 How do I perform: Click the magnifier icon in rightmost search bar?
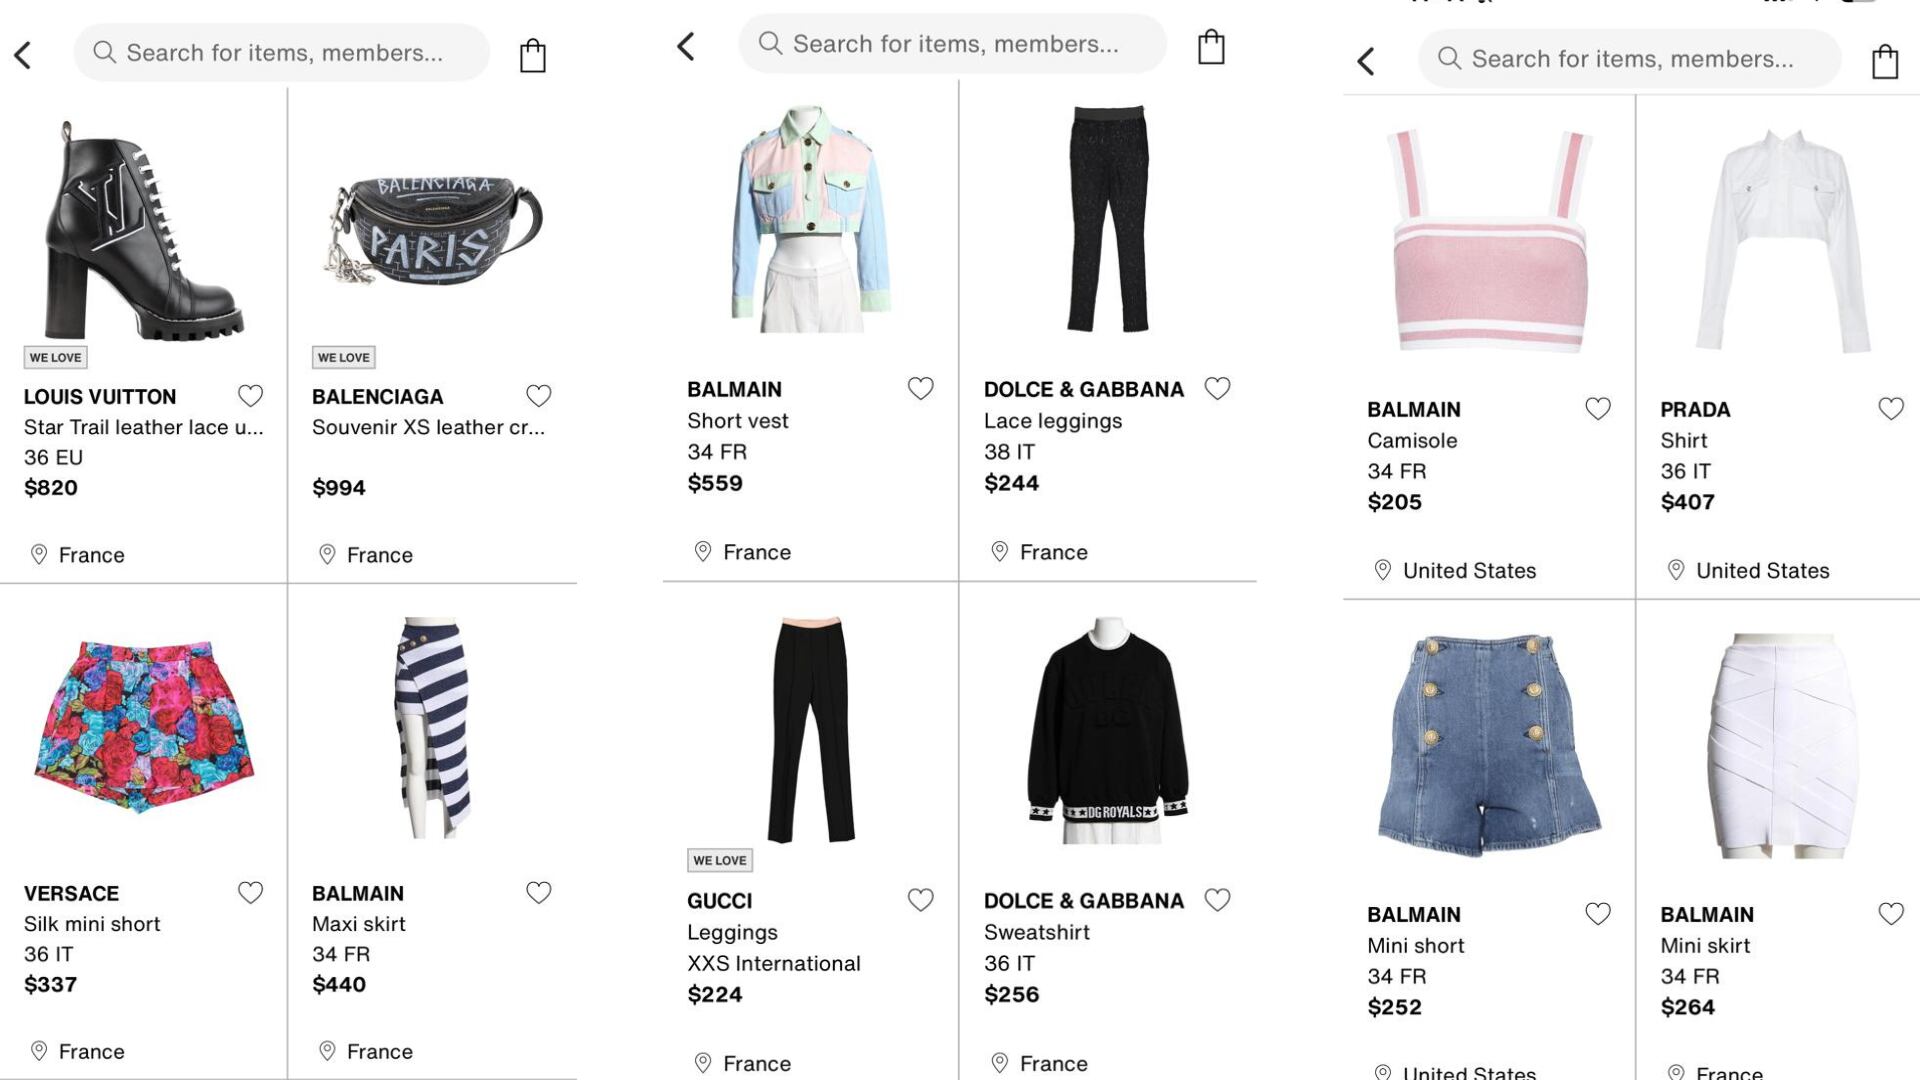coord(1450,58)
